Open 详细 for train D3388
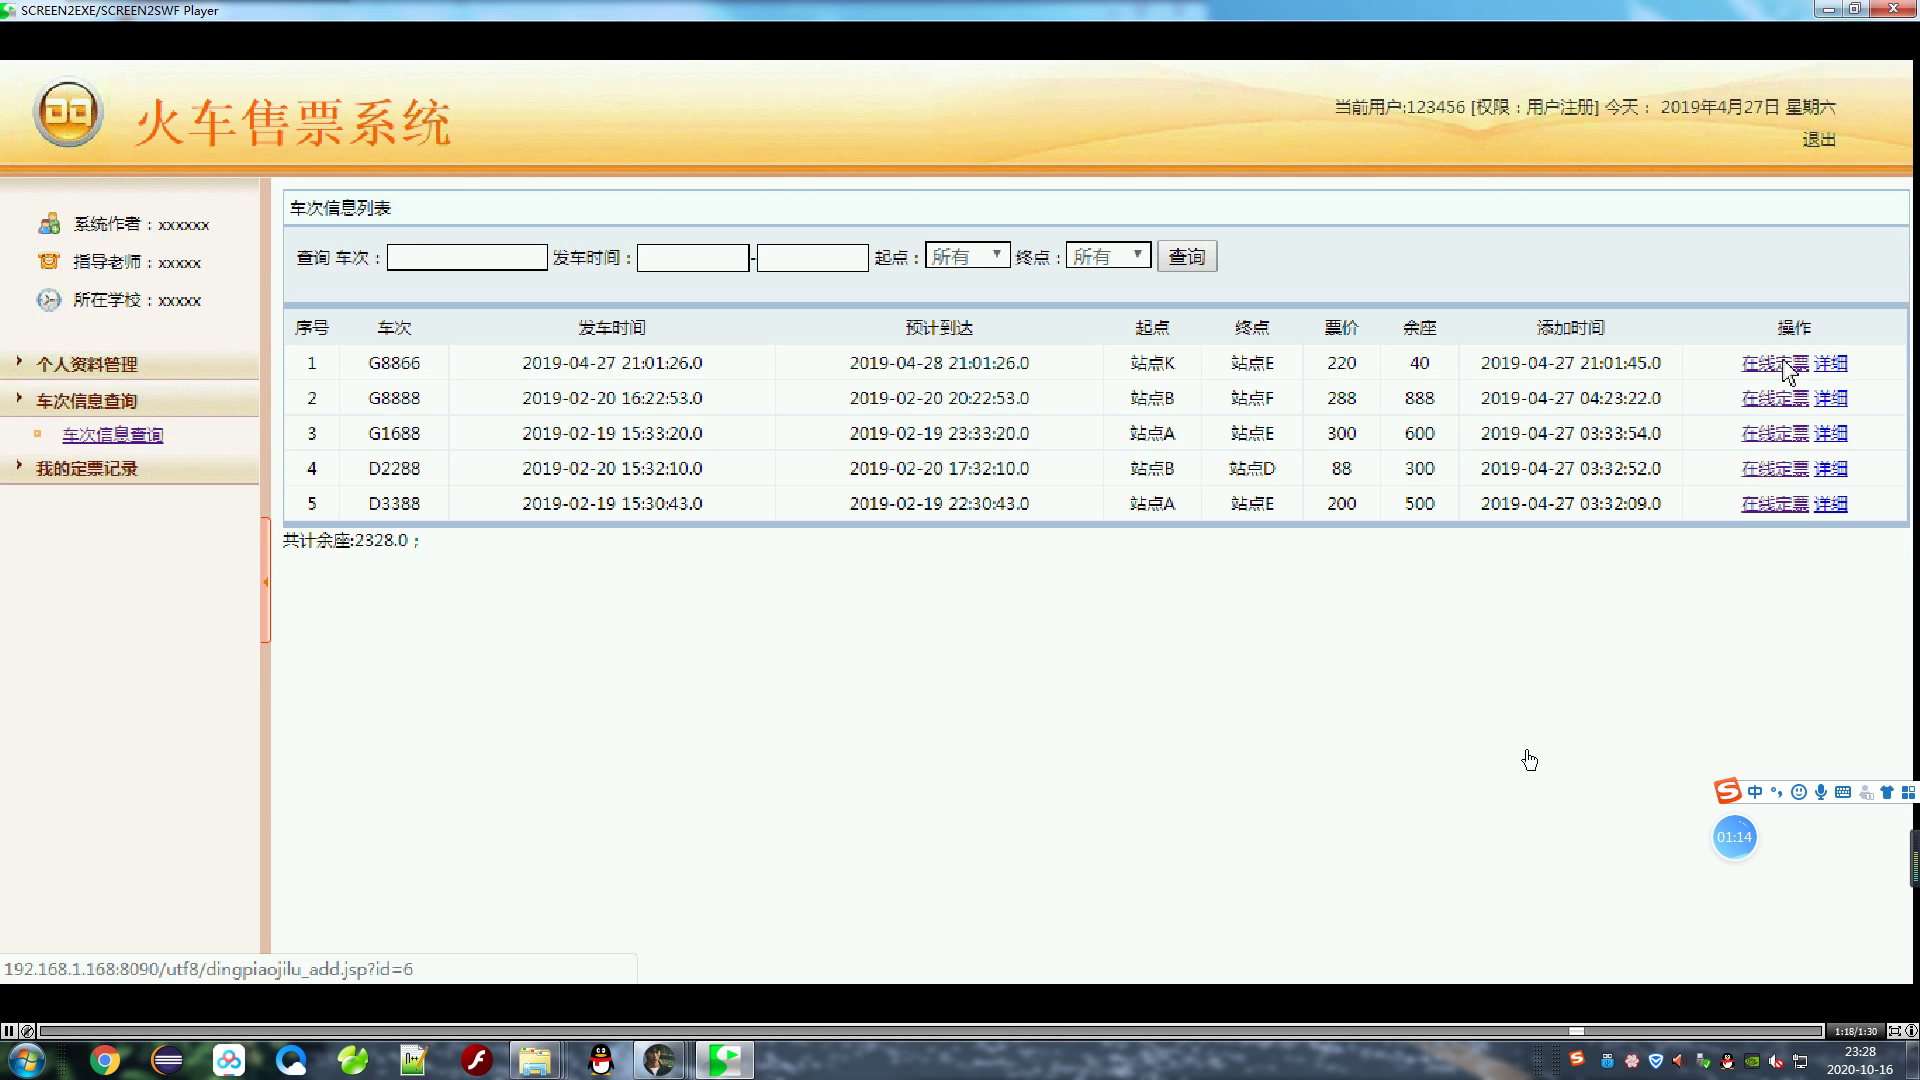The image size is (1920, 1080). (1831, 504)
